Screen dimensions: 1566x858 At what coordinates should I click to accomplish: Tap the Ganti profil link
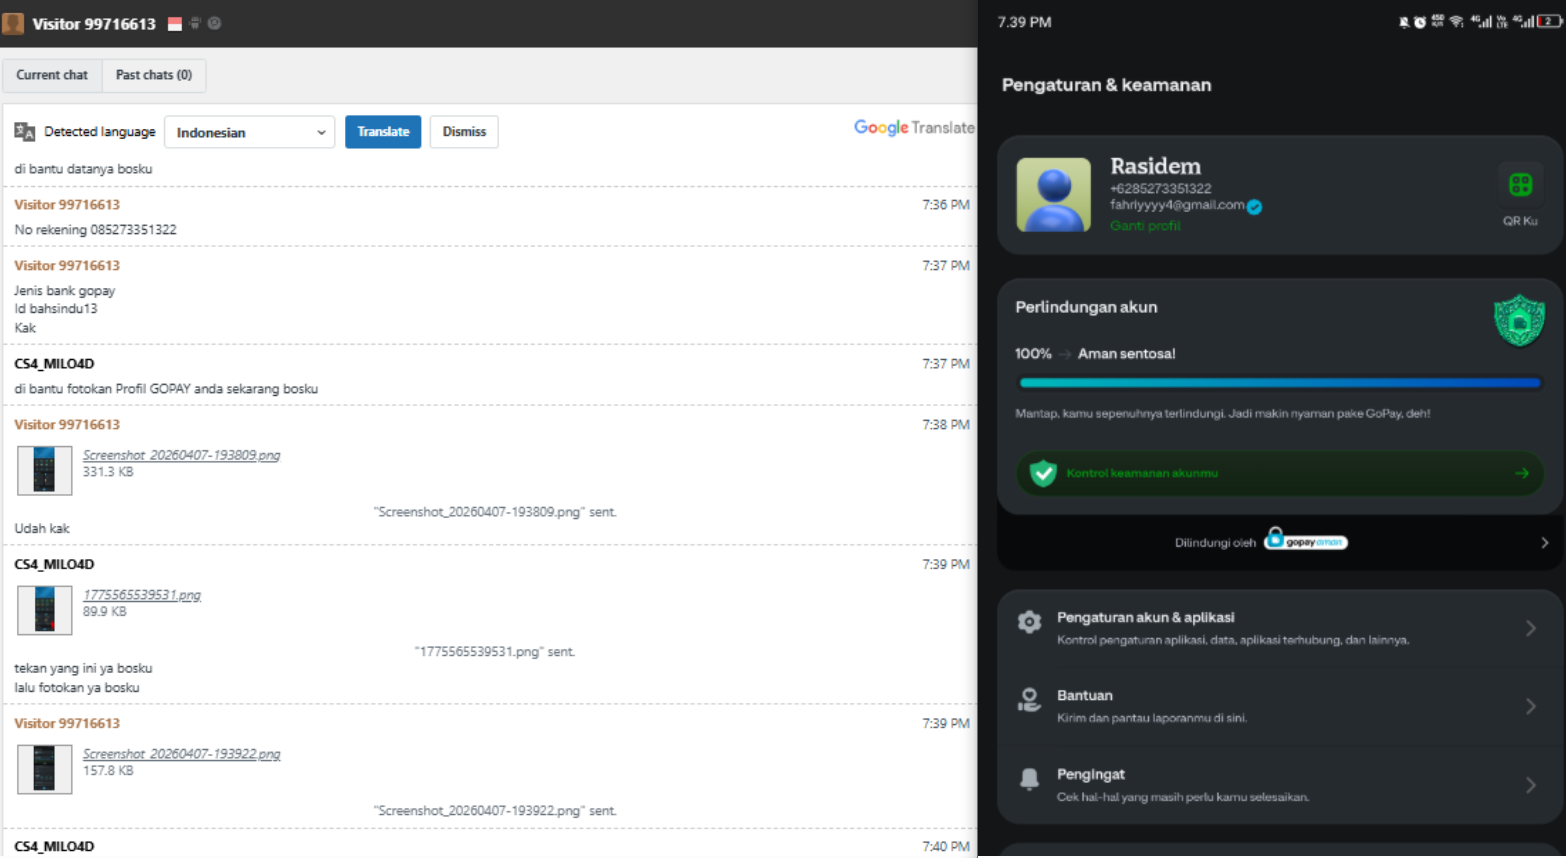click(x=1145, y=226)
